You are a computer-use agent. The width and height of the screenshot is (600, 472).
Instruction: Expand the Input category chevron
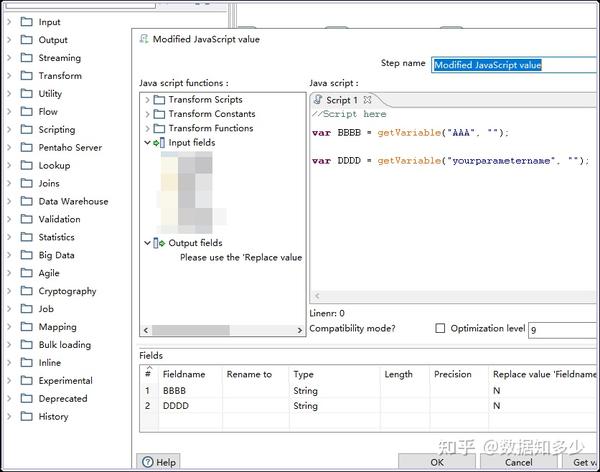point(9,22)
